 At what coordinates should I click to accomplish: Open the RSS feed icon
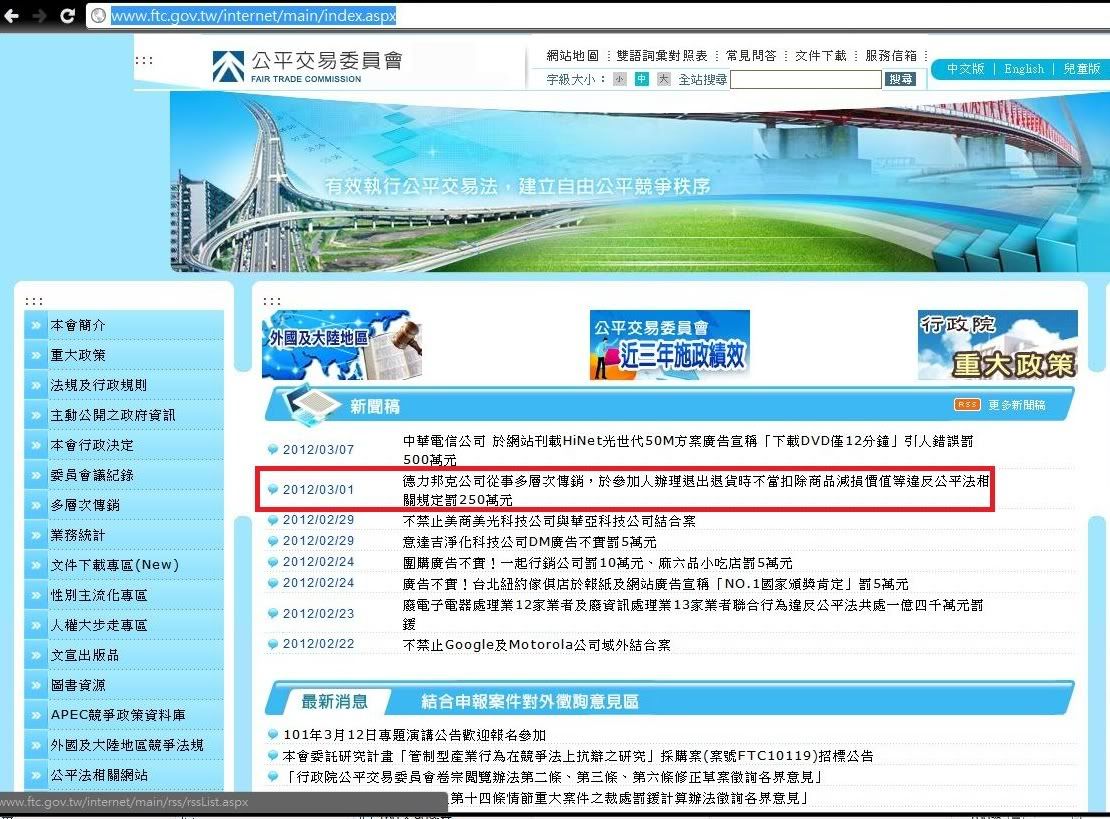point(967,405)
